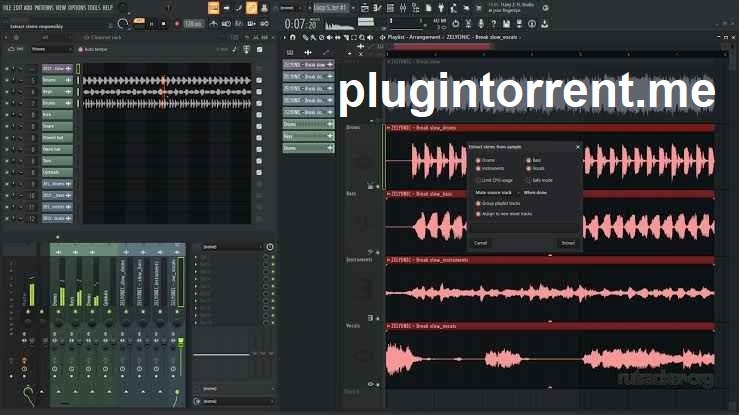Viewport: 739px width, 415px height.
Task: Click the highlighted playlist view toolbar icon
Action: pos(213,8)
